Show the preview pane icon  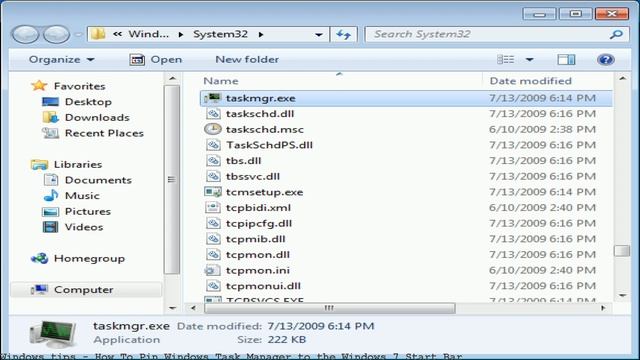(566, 60)
